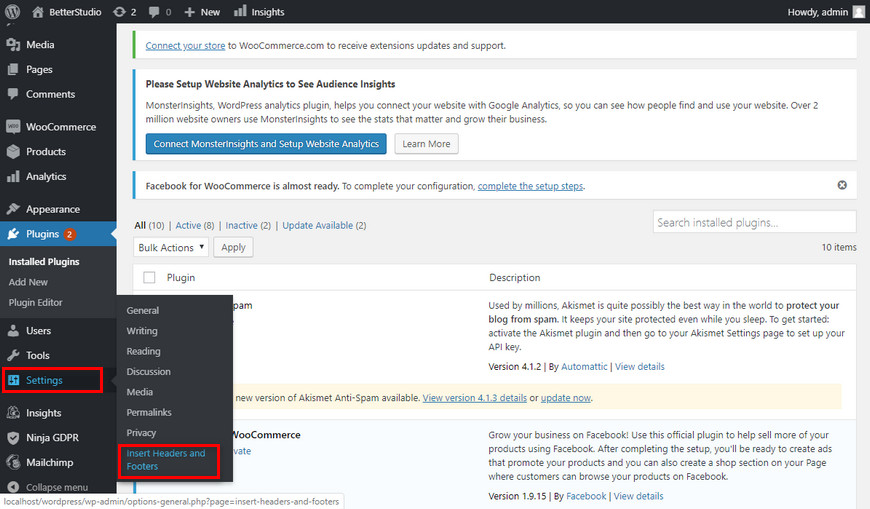Click the Products box icon in sidebar

(x=13, y=152)
